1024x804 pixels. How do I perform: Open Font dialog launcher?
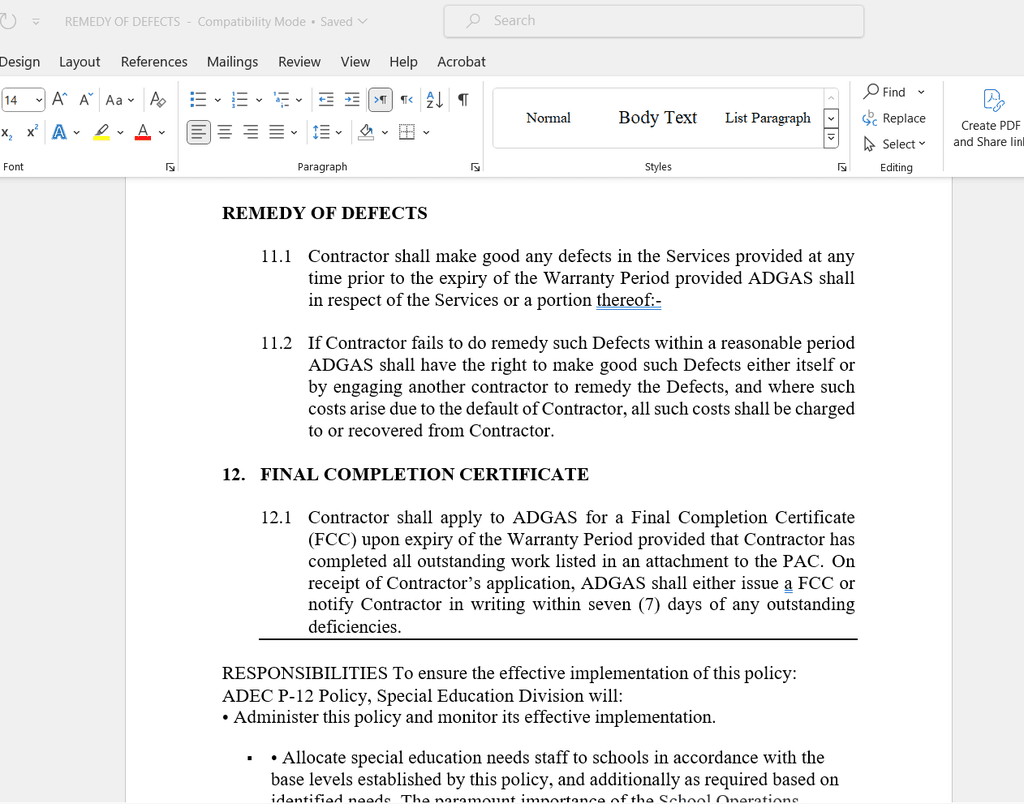point(170,167)
